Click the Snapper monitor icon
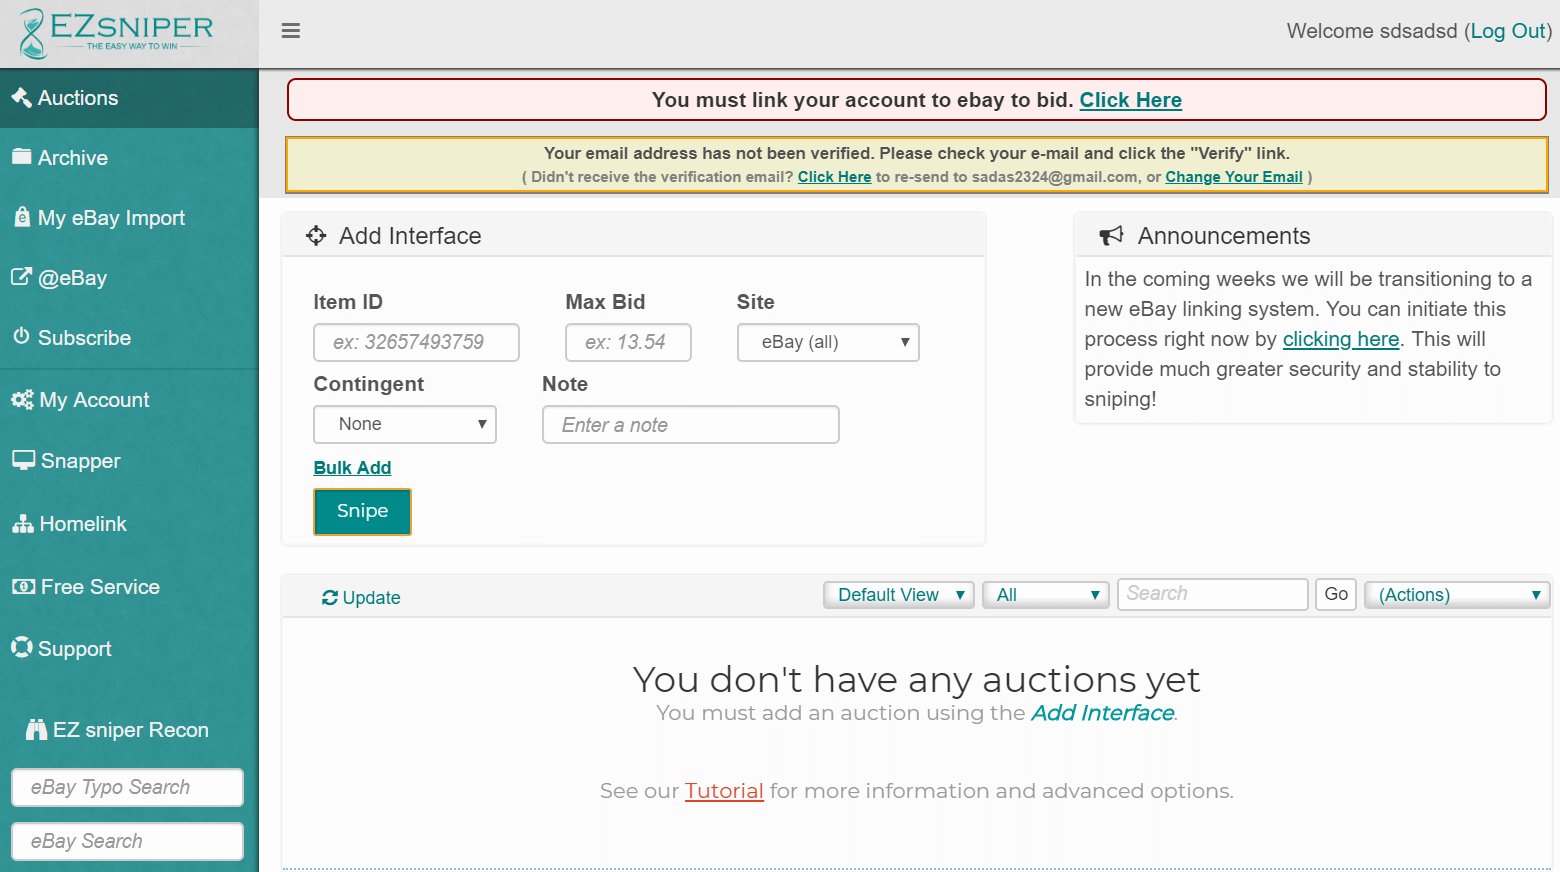Image resolution: width=1560 pixels, height=872 pixels. 23,460
